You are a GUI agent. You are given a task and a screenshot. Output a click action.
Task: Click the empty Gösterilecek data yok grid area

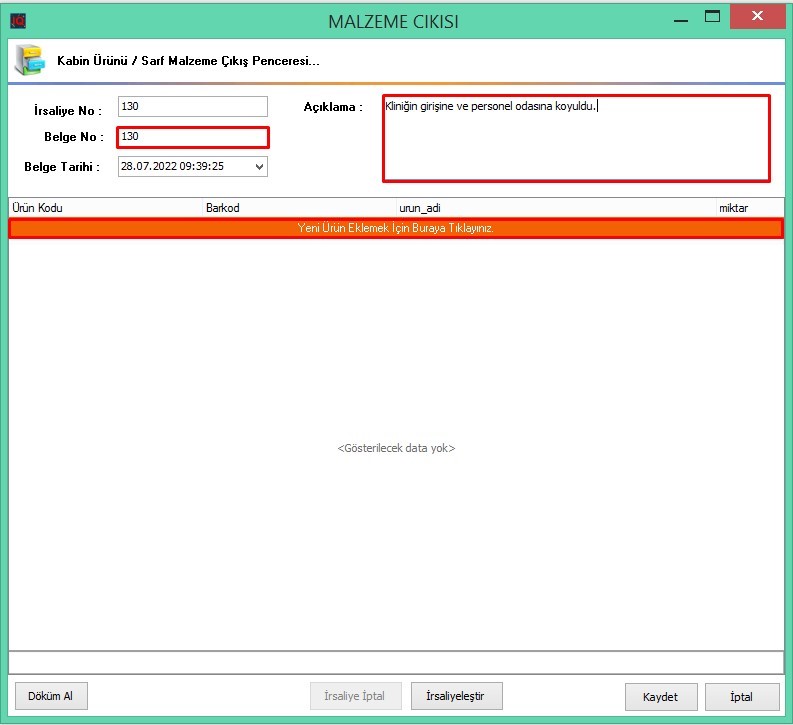(x=396, y=448)
